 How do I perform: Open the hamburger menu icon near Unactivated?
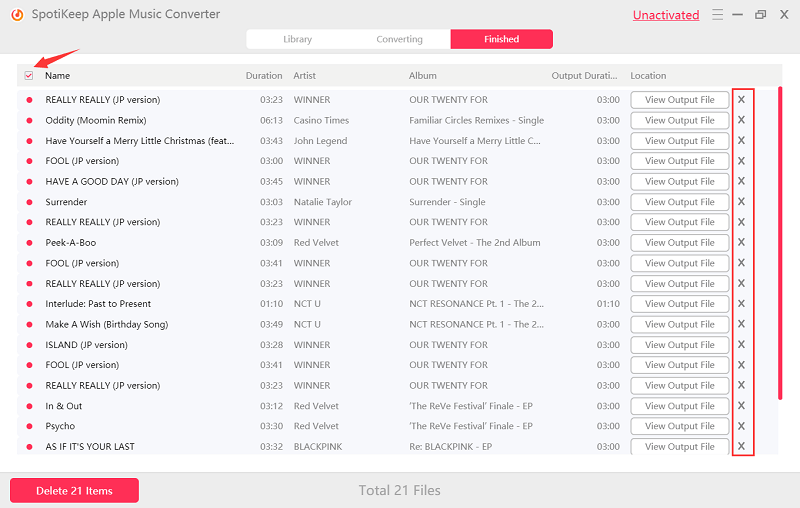717,15
